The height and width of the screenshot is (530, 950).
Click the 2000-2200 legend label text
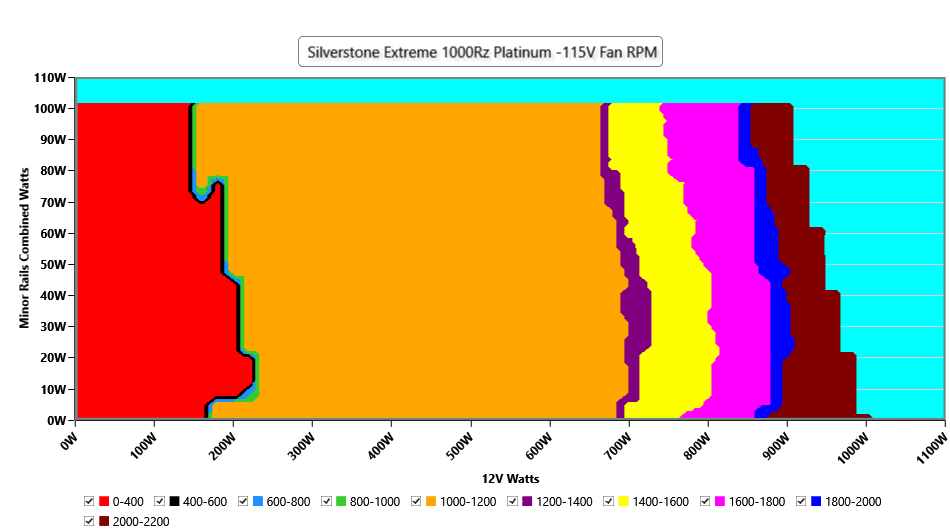tap(141, 522)
